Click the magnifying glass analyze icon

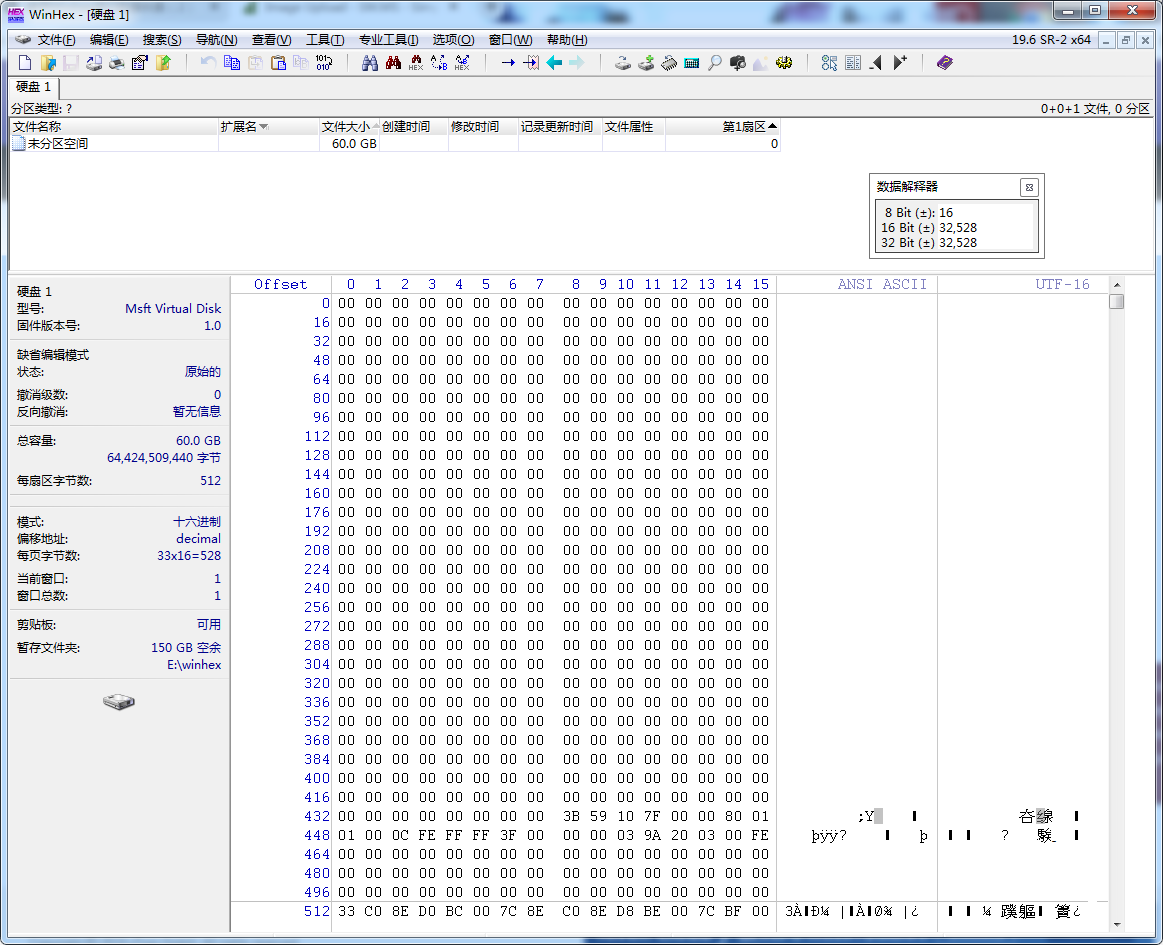(x=715, y=63)
